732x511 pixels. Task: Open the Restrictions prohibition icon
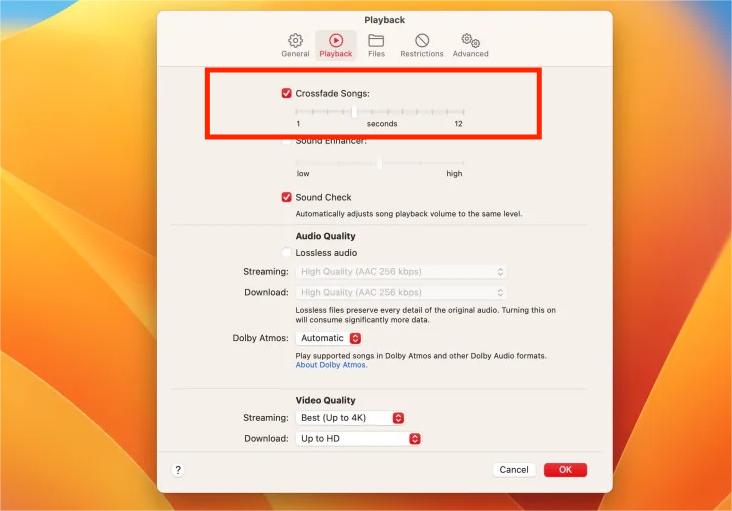tap(422, 41)
